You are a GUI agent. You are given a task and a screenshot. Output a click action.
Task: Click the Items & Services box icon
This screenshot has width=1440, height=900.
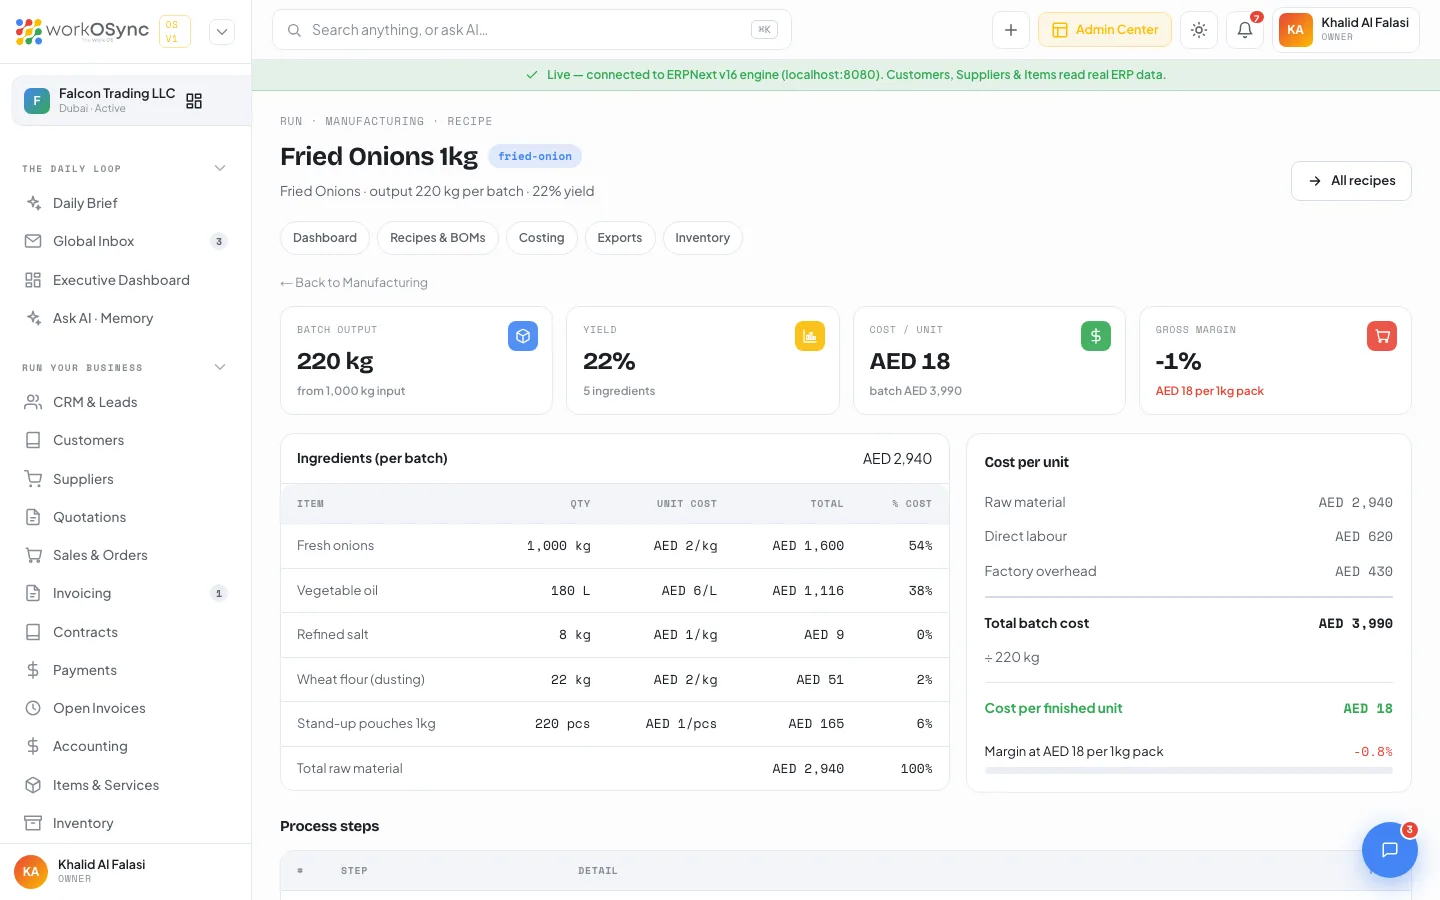point(33,785)
